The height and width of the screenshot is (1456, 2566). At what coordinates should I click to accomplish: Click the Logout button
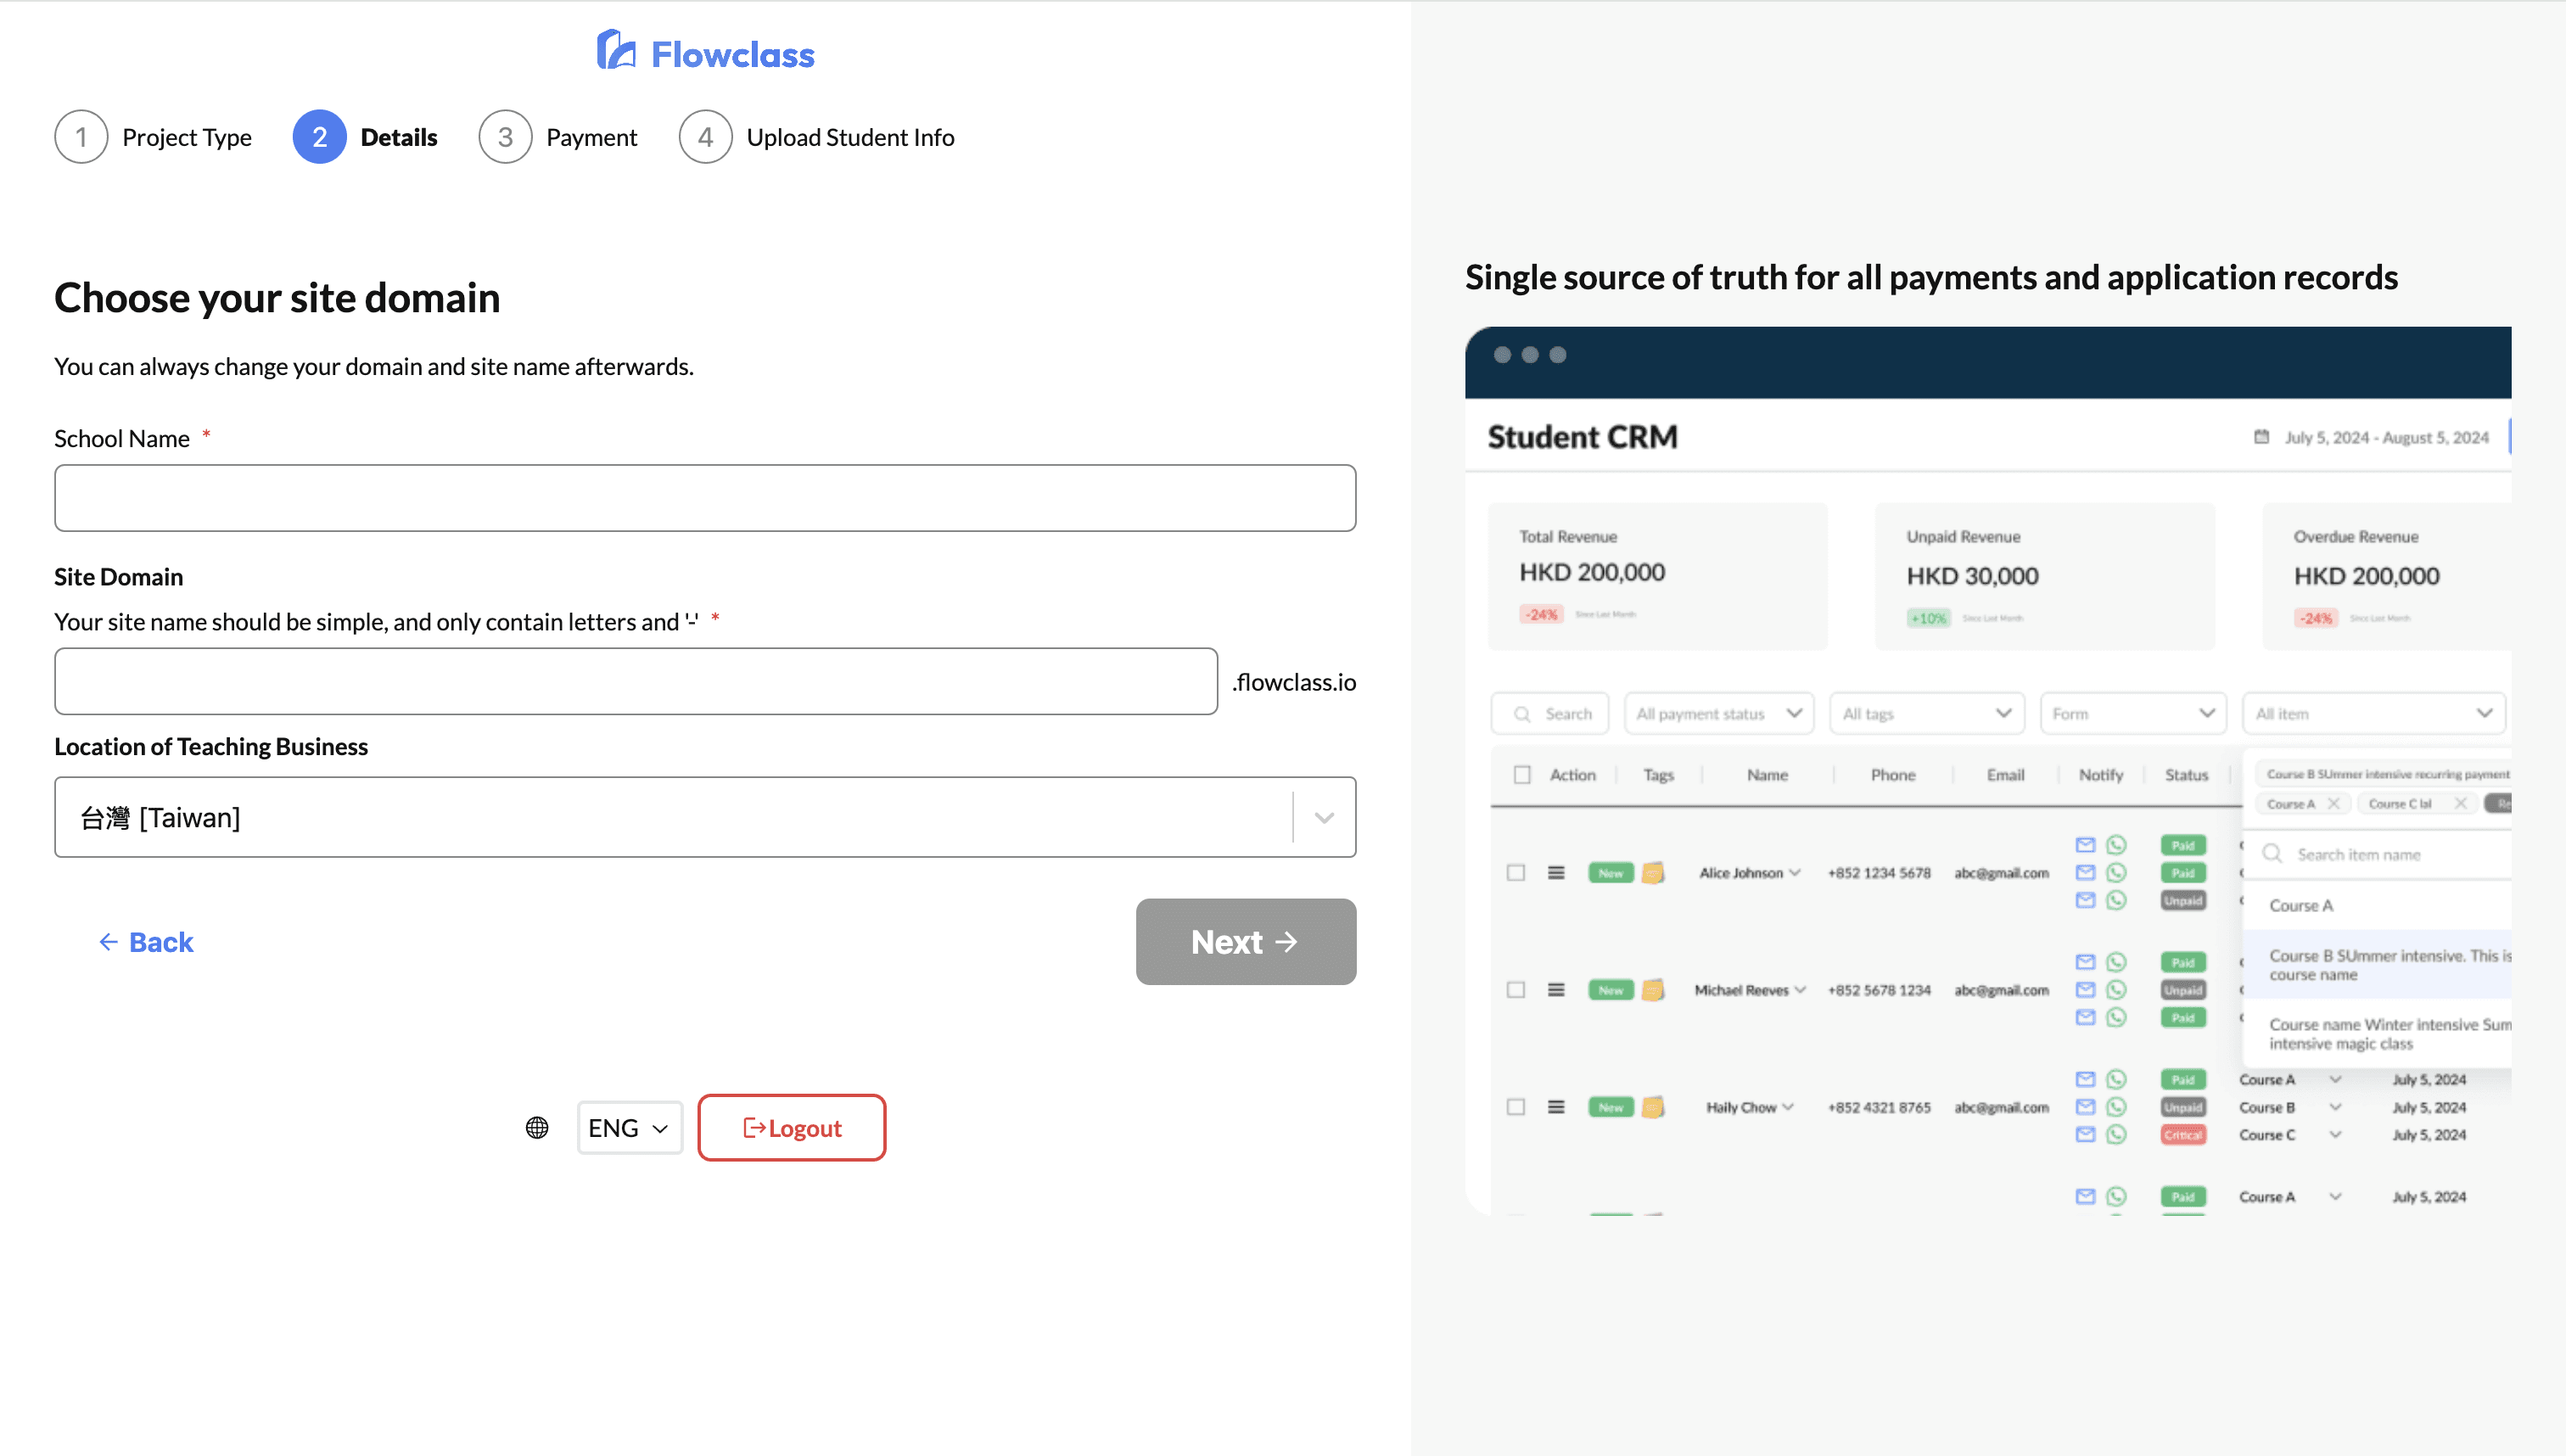click(791, 1128)
